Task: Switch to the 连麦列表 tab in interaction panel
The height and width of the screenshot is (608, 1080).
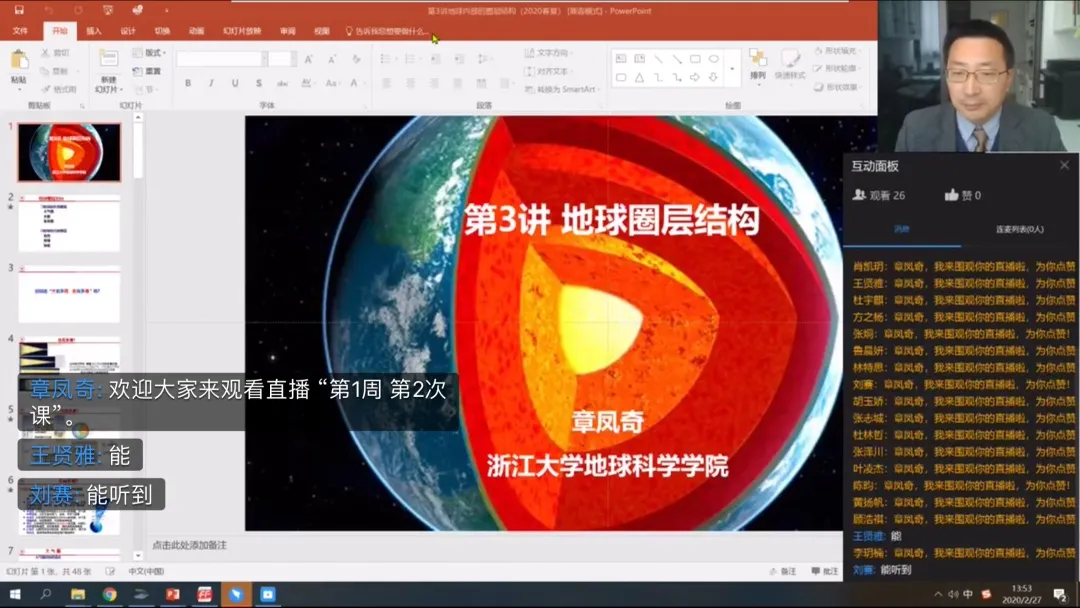Action: click(x=1019, y=229)
